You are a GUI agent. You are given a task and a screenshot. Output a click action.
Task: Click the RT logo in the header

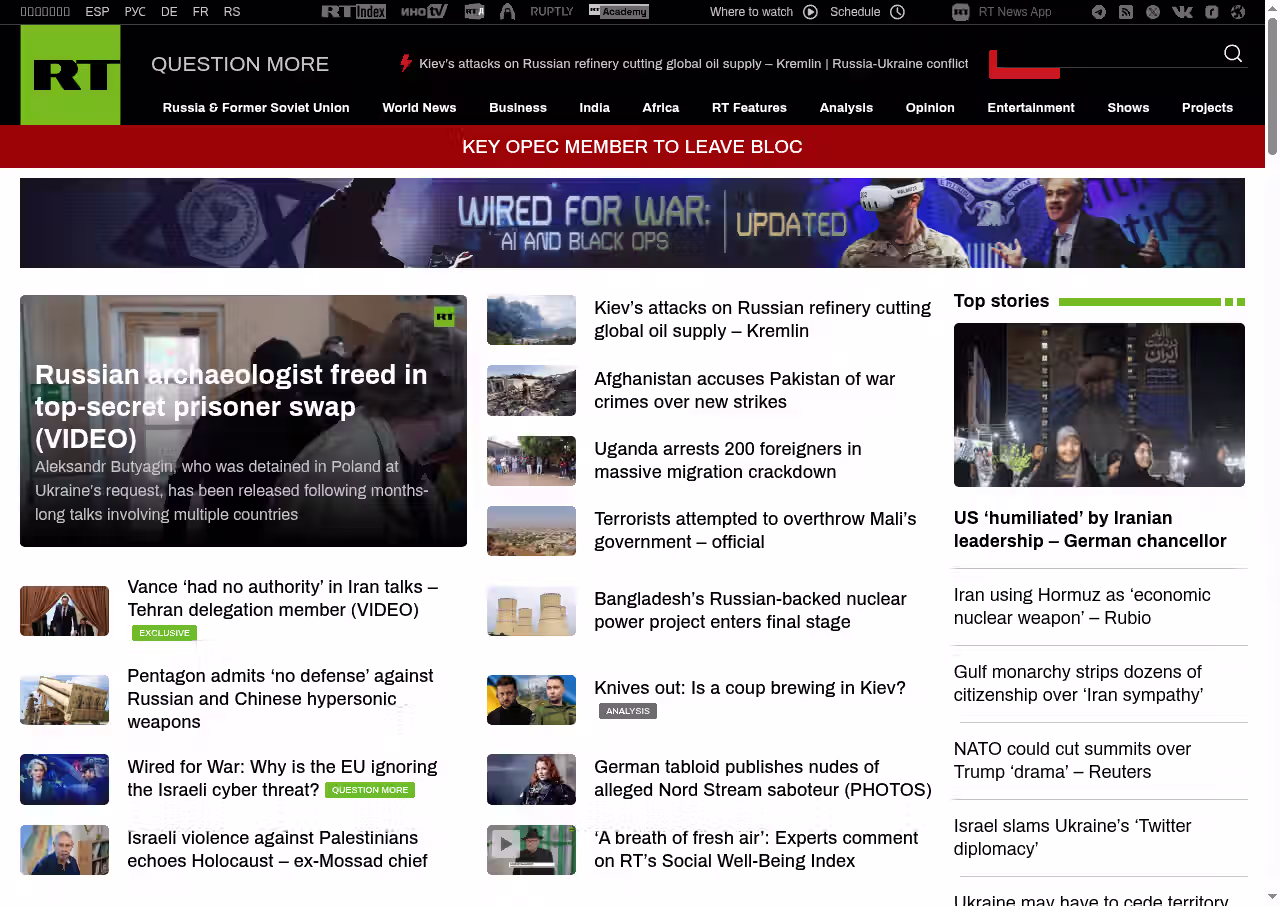pyautogui.click(x=70, y=75)
